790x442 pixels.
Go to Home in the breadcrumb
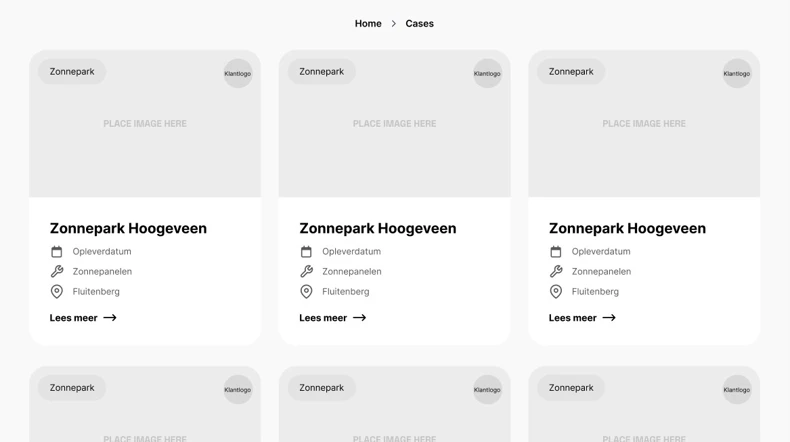point(368,24)
